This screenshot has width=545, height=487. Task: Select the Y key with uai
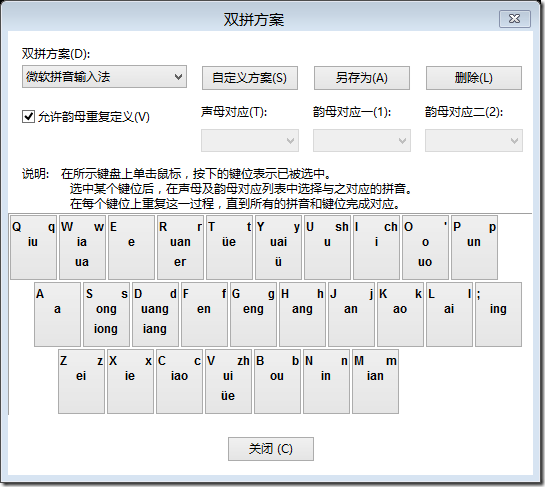pyautogui.click(x=278, y=247)
